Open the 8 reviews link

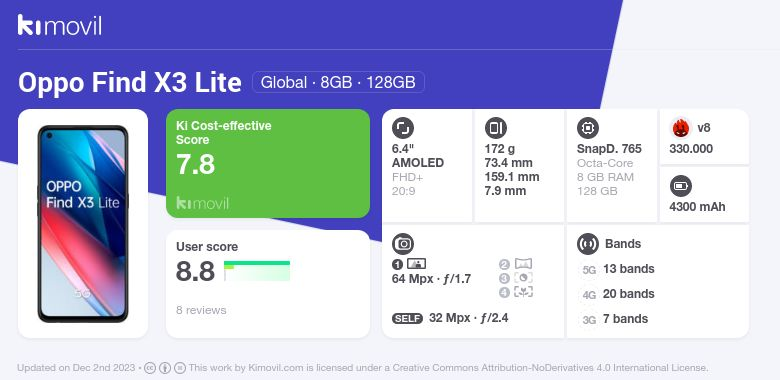point(201,310)
